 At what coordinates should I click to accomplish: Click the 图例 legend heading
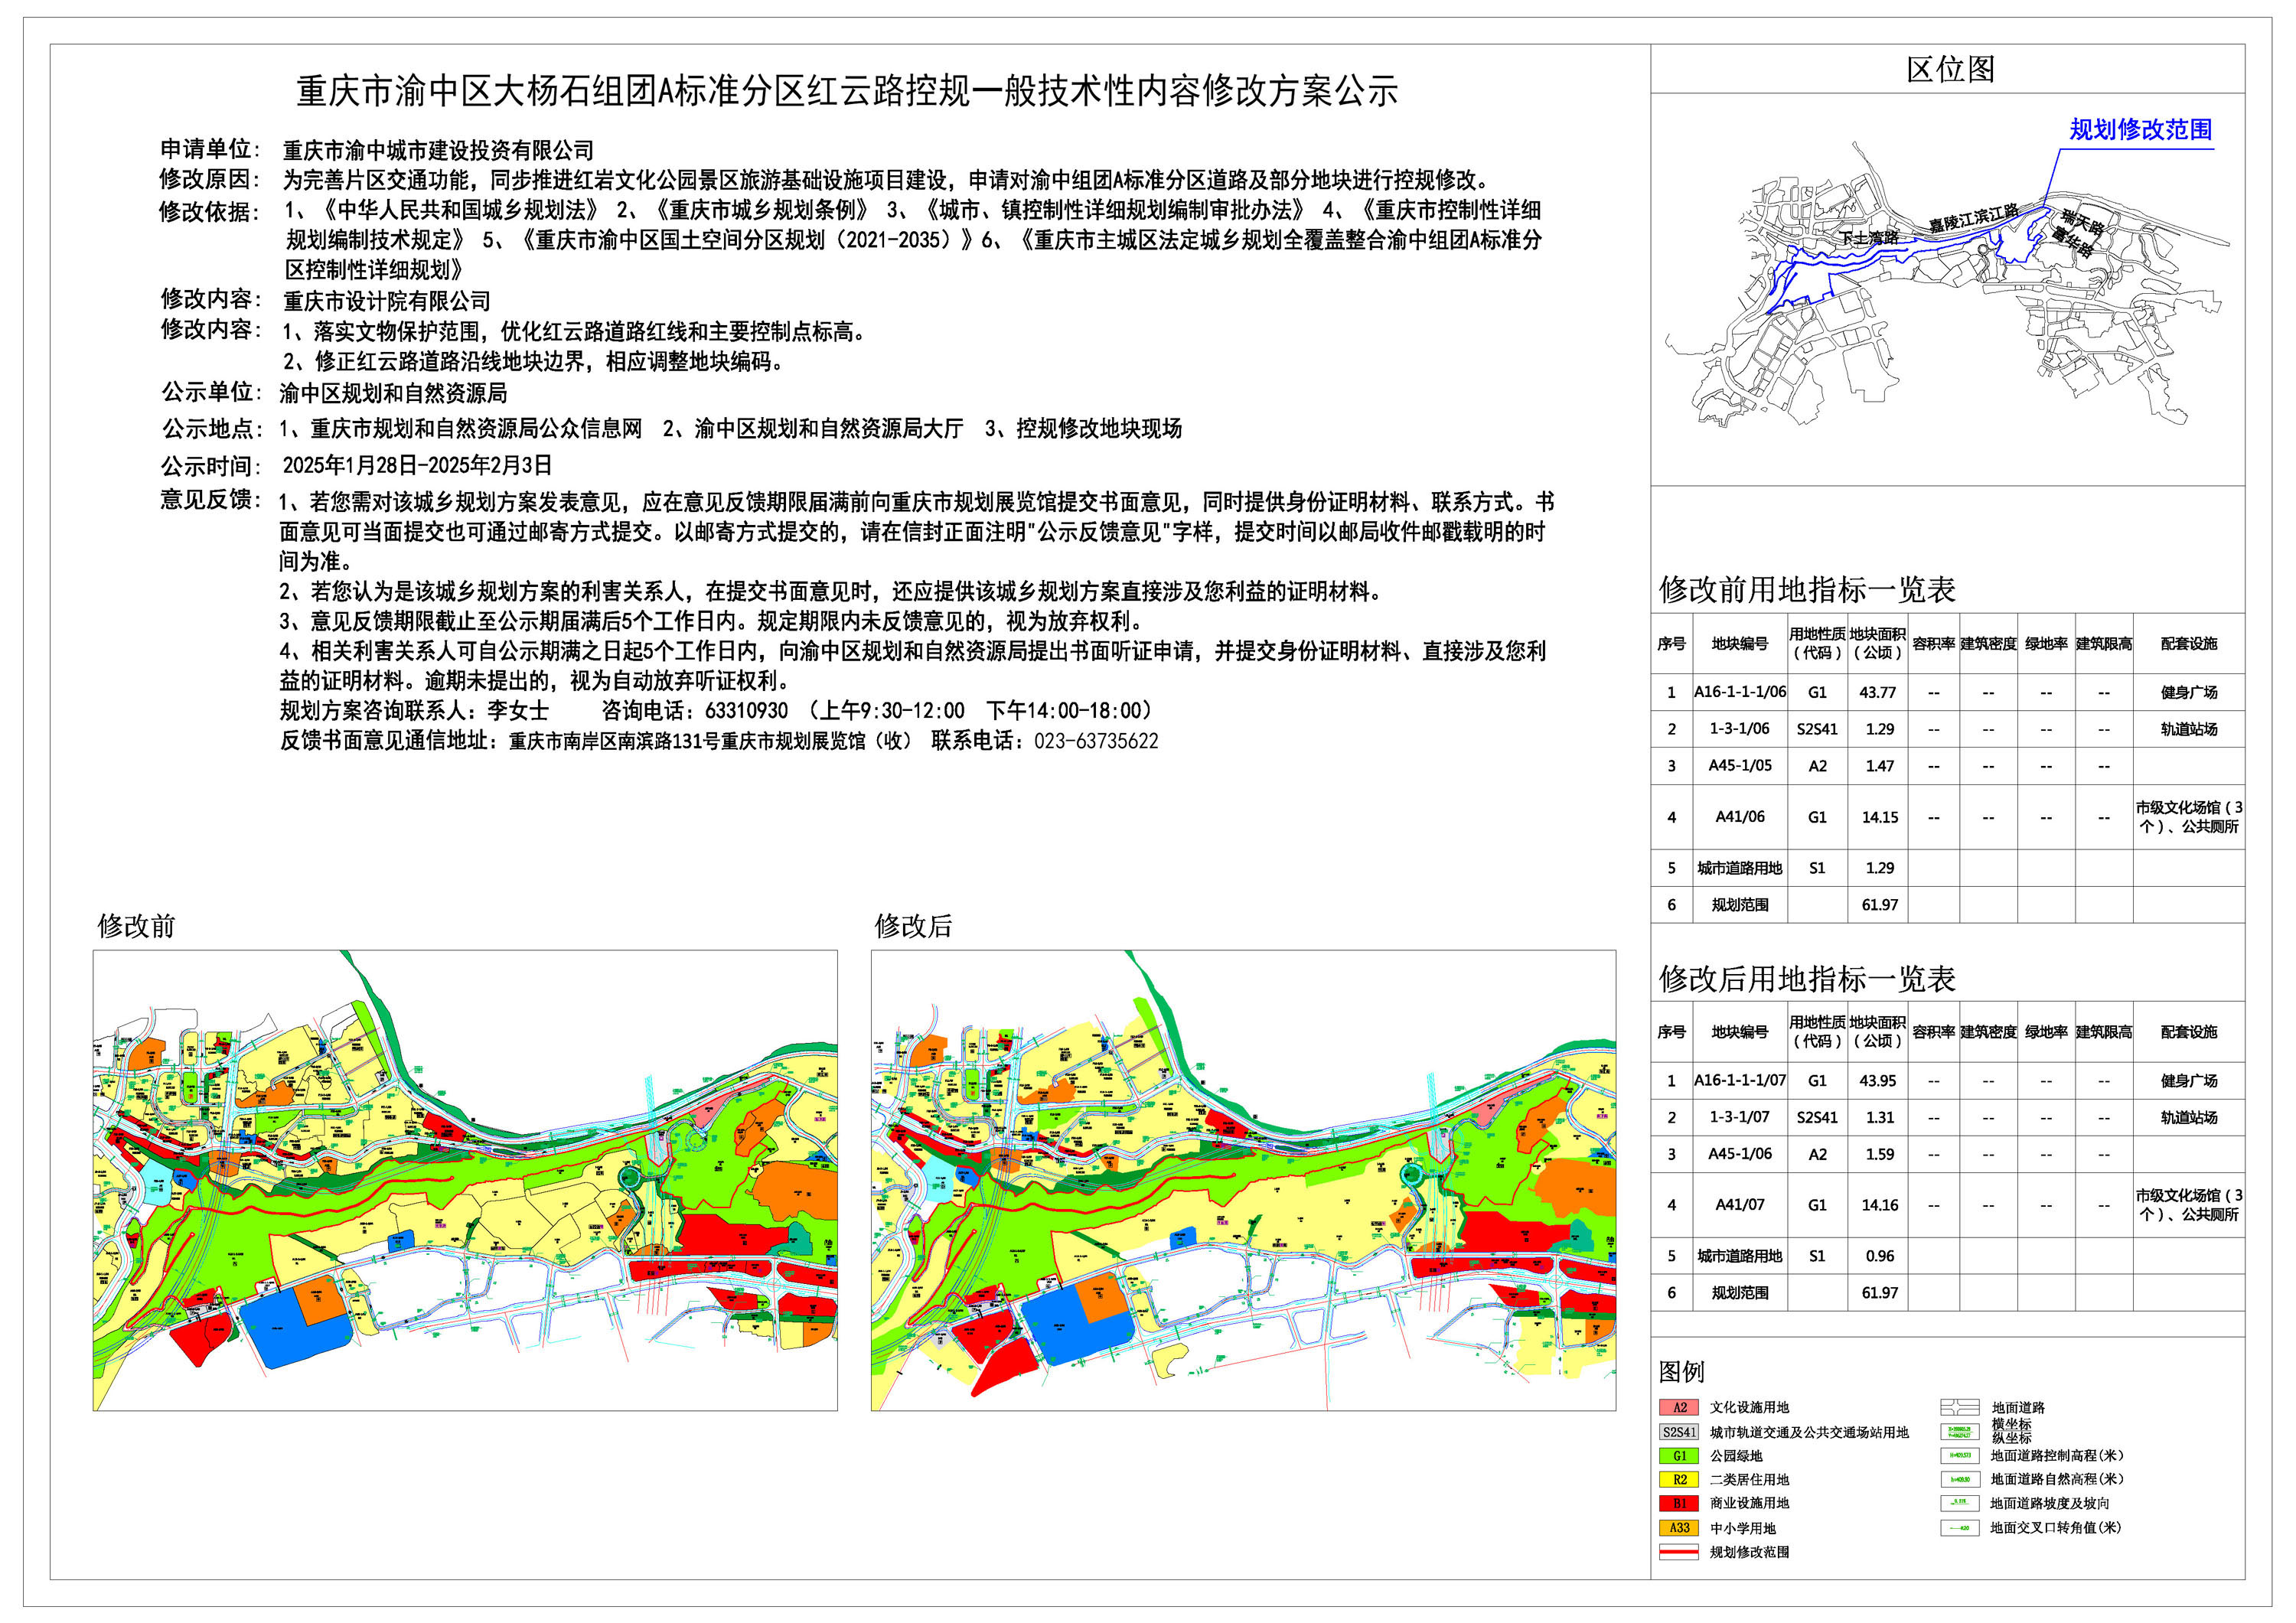tap(1681, 1371)
